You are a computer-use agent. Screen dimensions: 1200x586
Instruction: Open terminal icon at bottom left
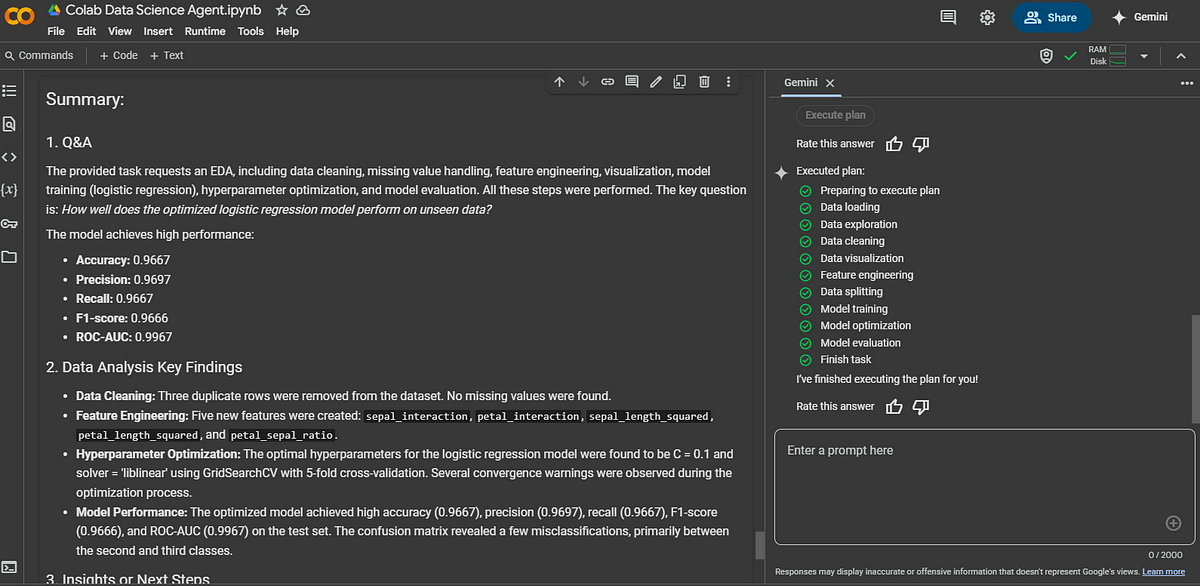pyautogui.click(x=10, y=567)
